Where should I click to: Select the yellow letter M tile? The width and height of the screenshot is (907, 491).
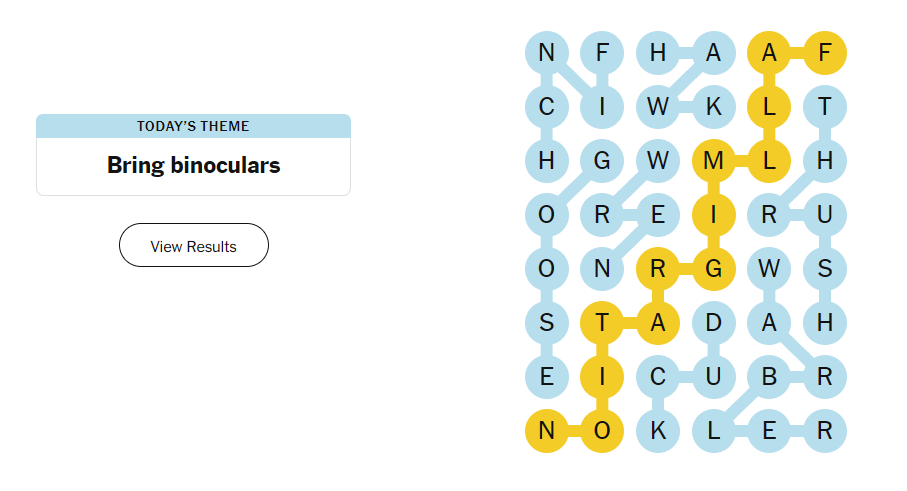click(x=713, y=160)
